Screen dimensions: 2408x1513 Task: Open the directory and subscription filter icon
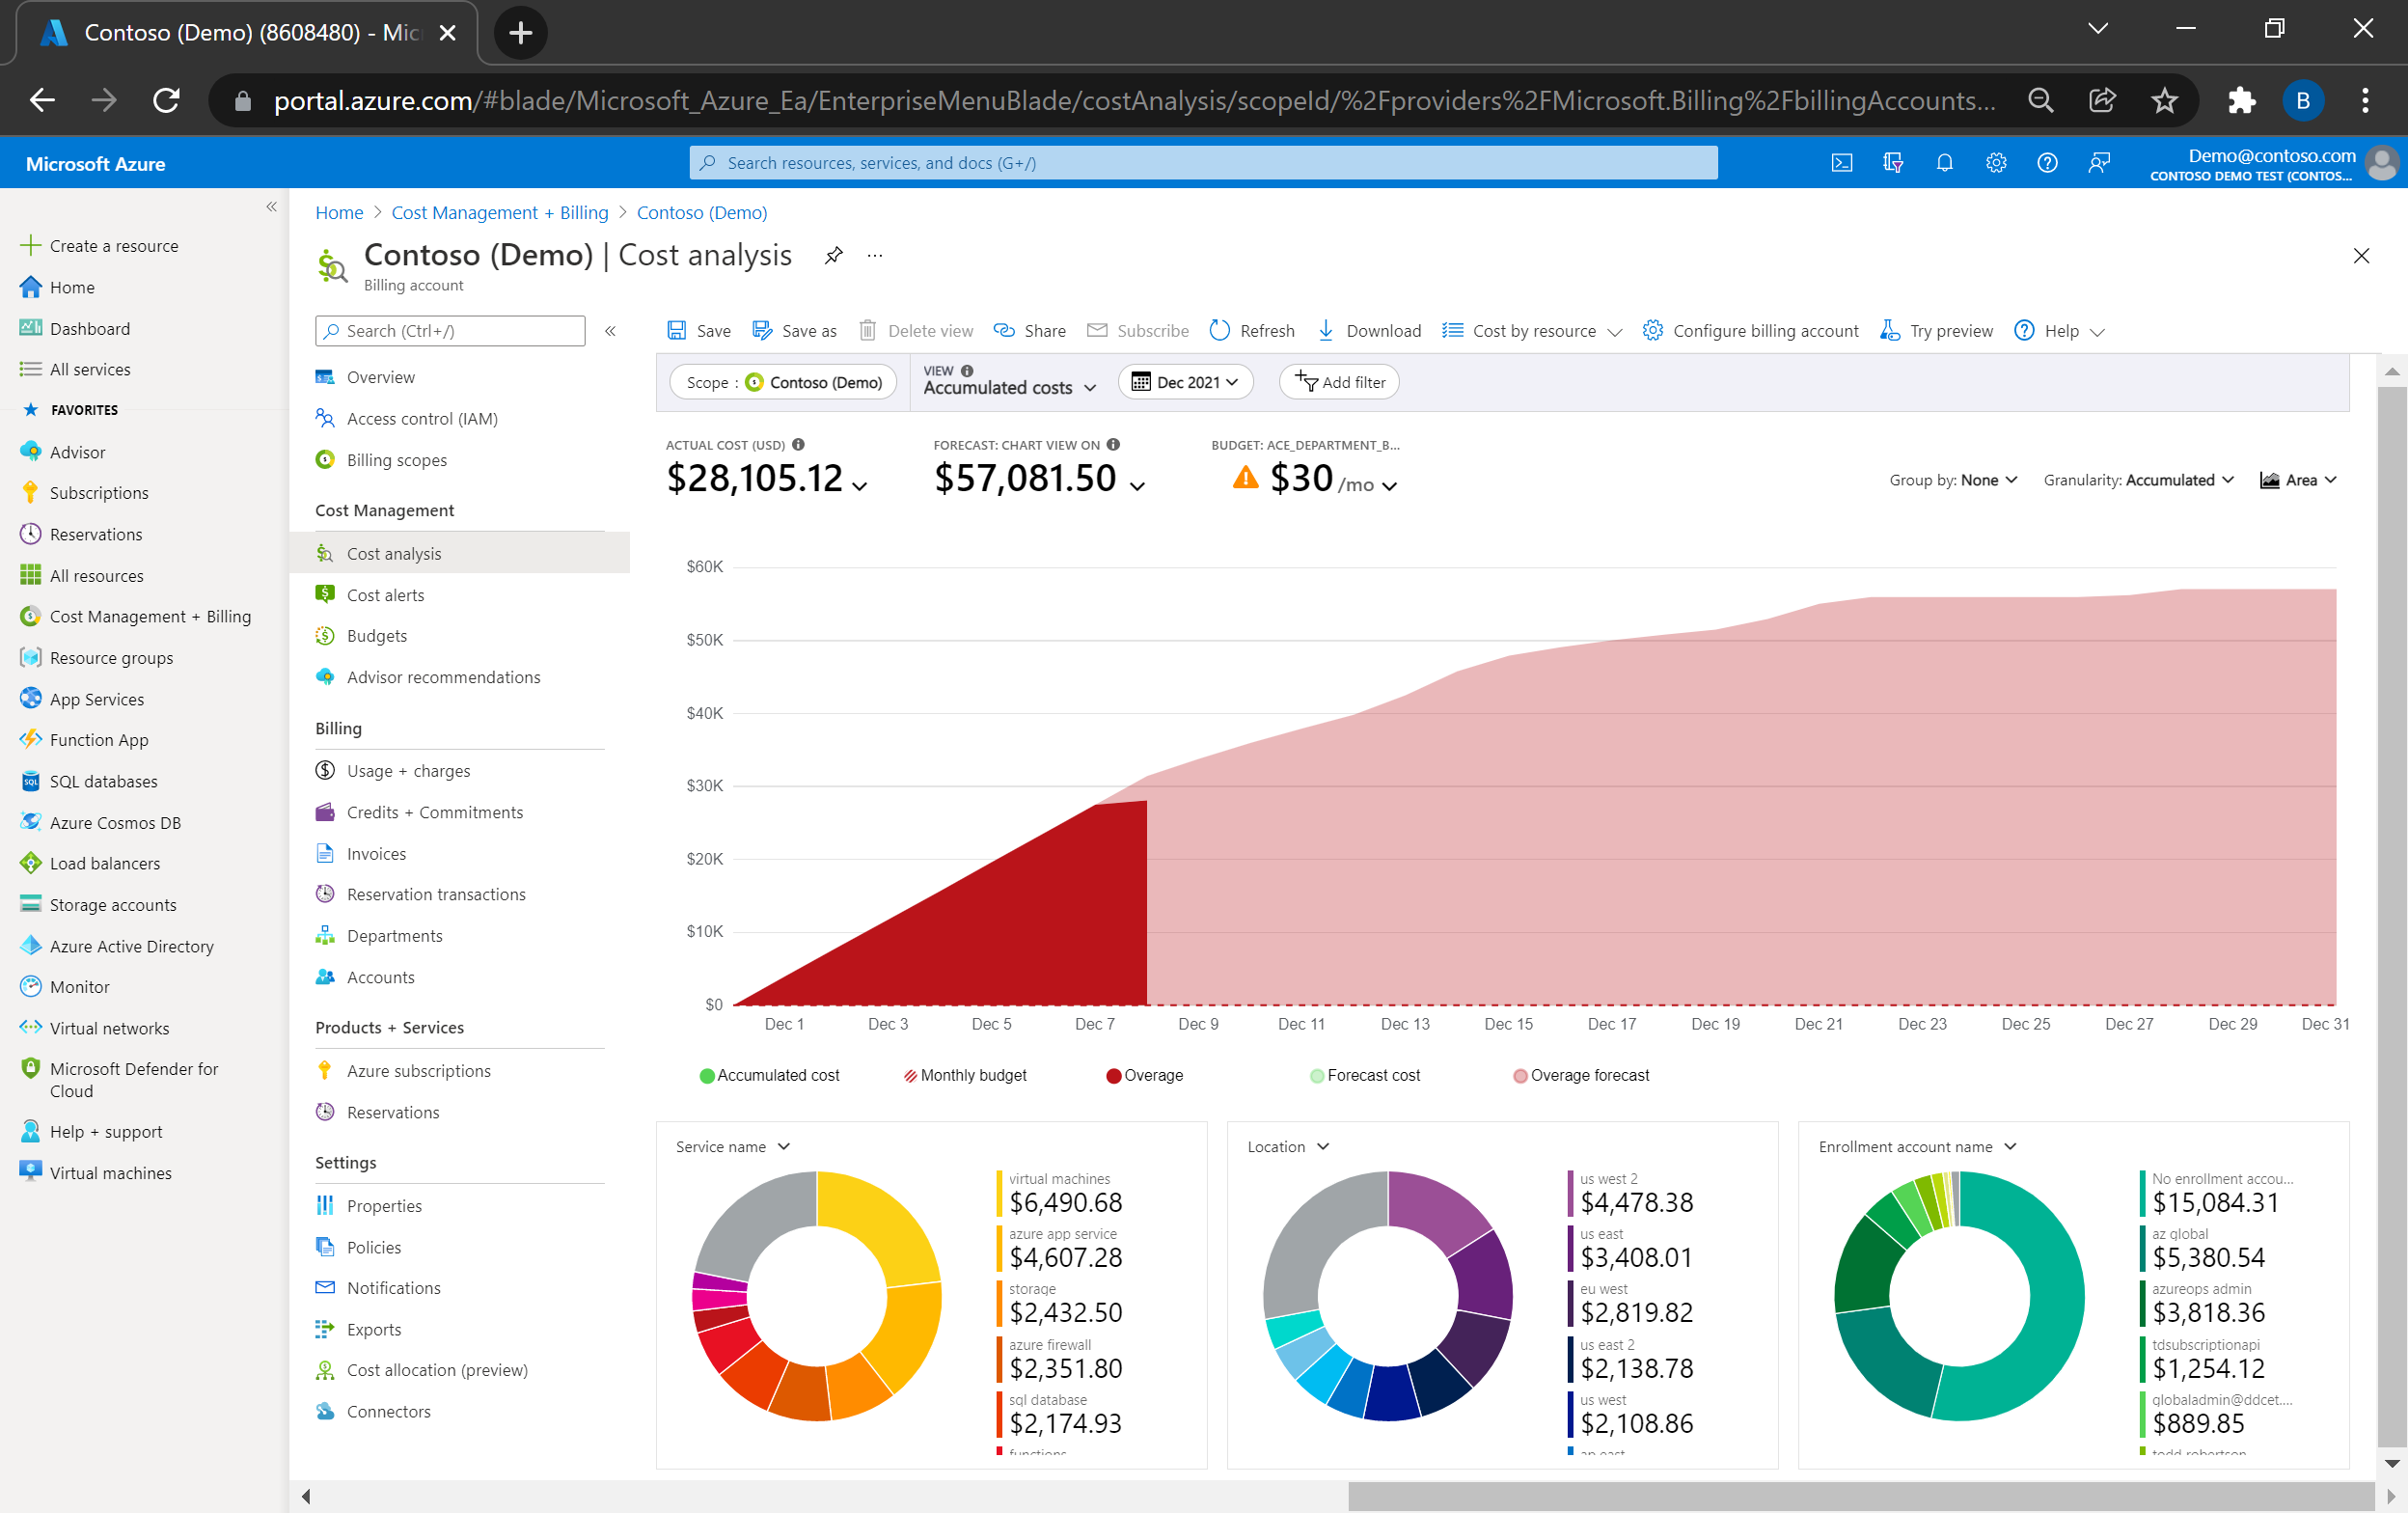(1892, 163)
